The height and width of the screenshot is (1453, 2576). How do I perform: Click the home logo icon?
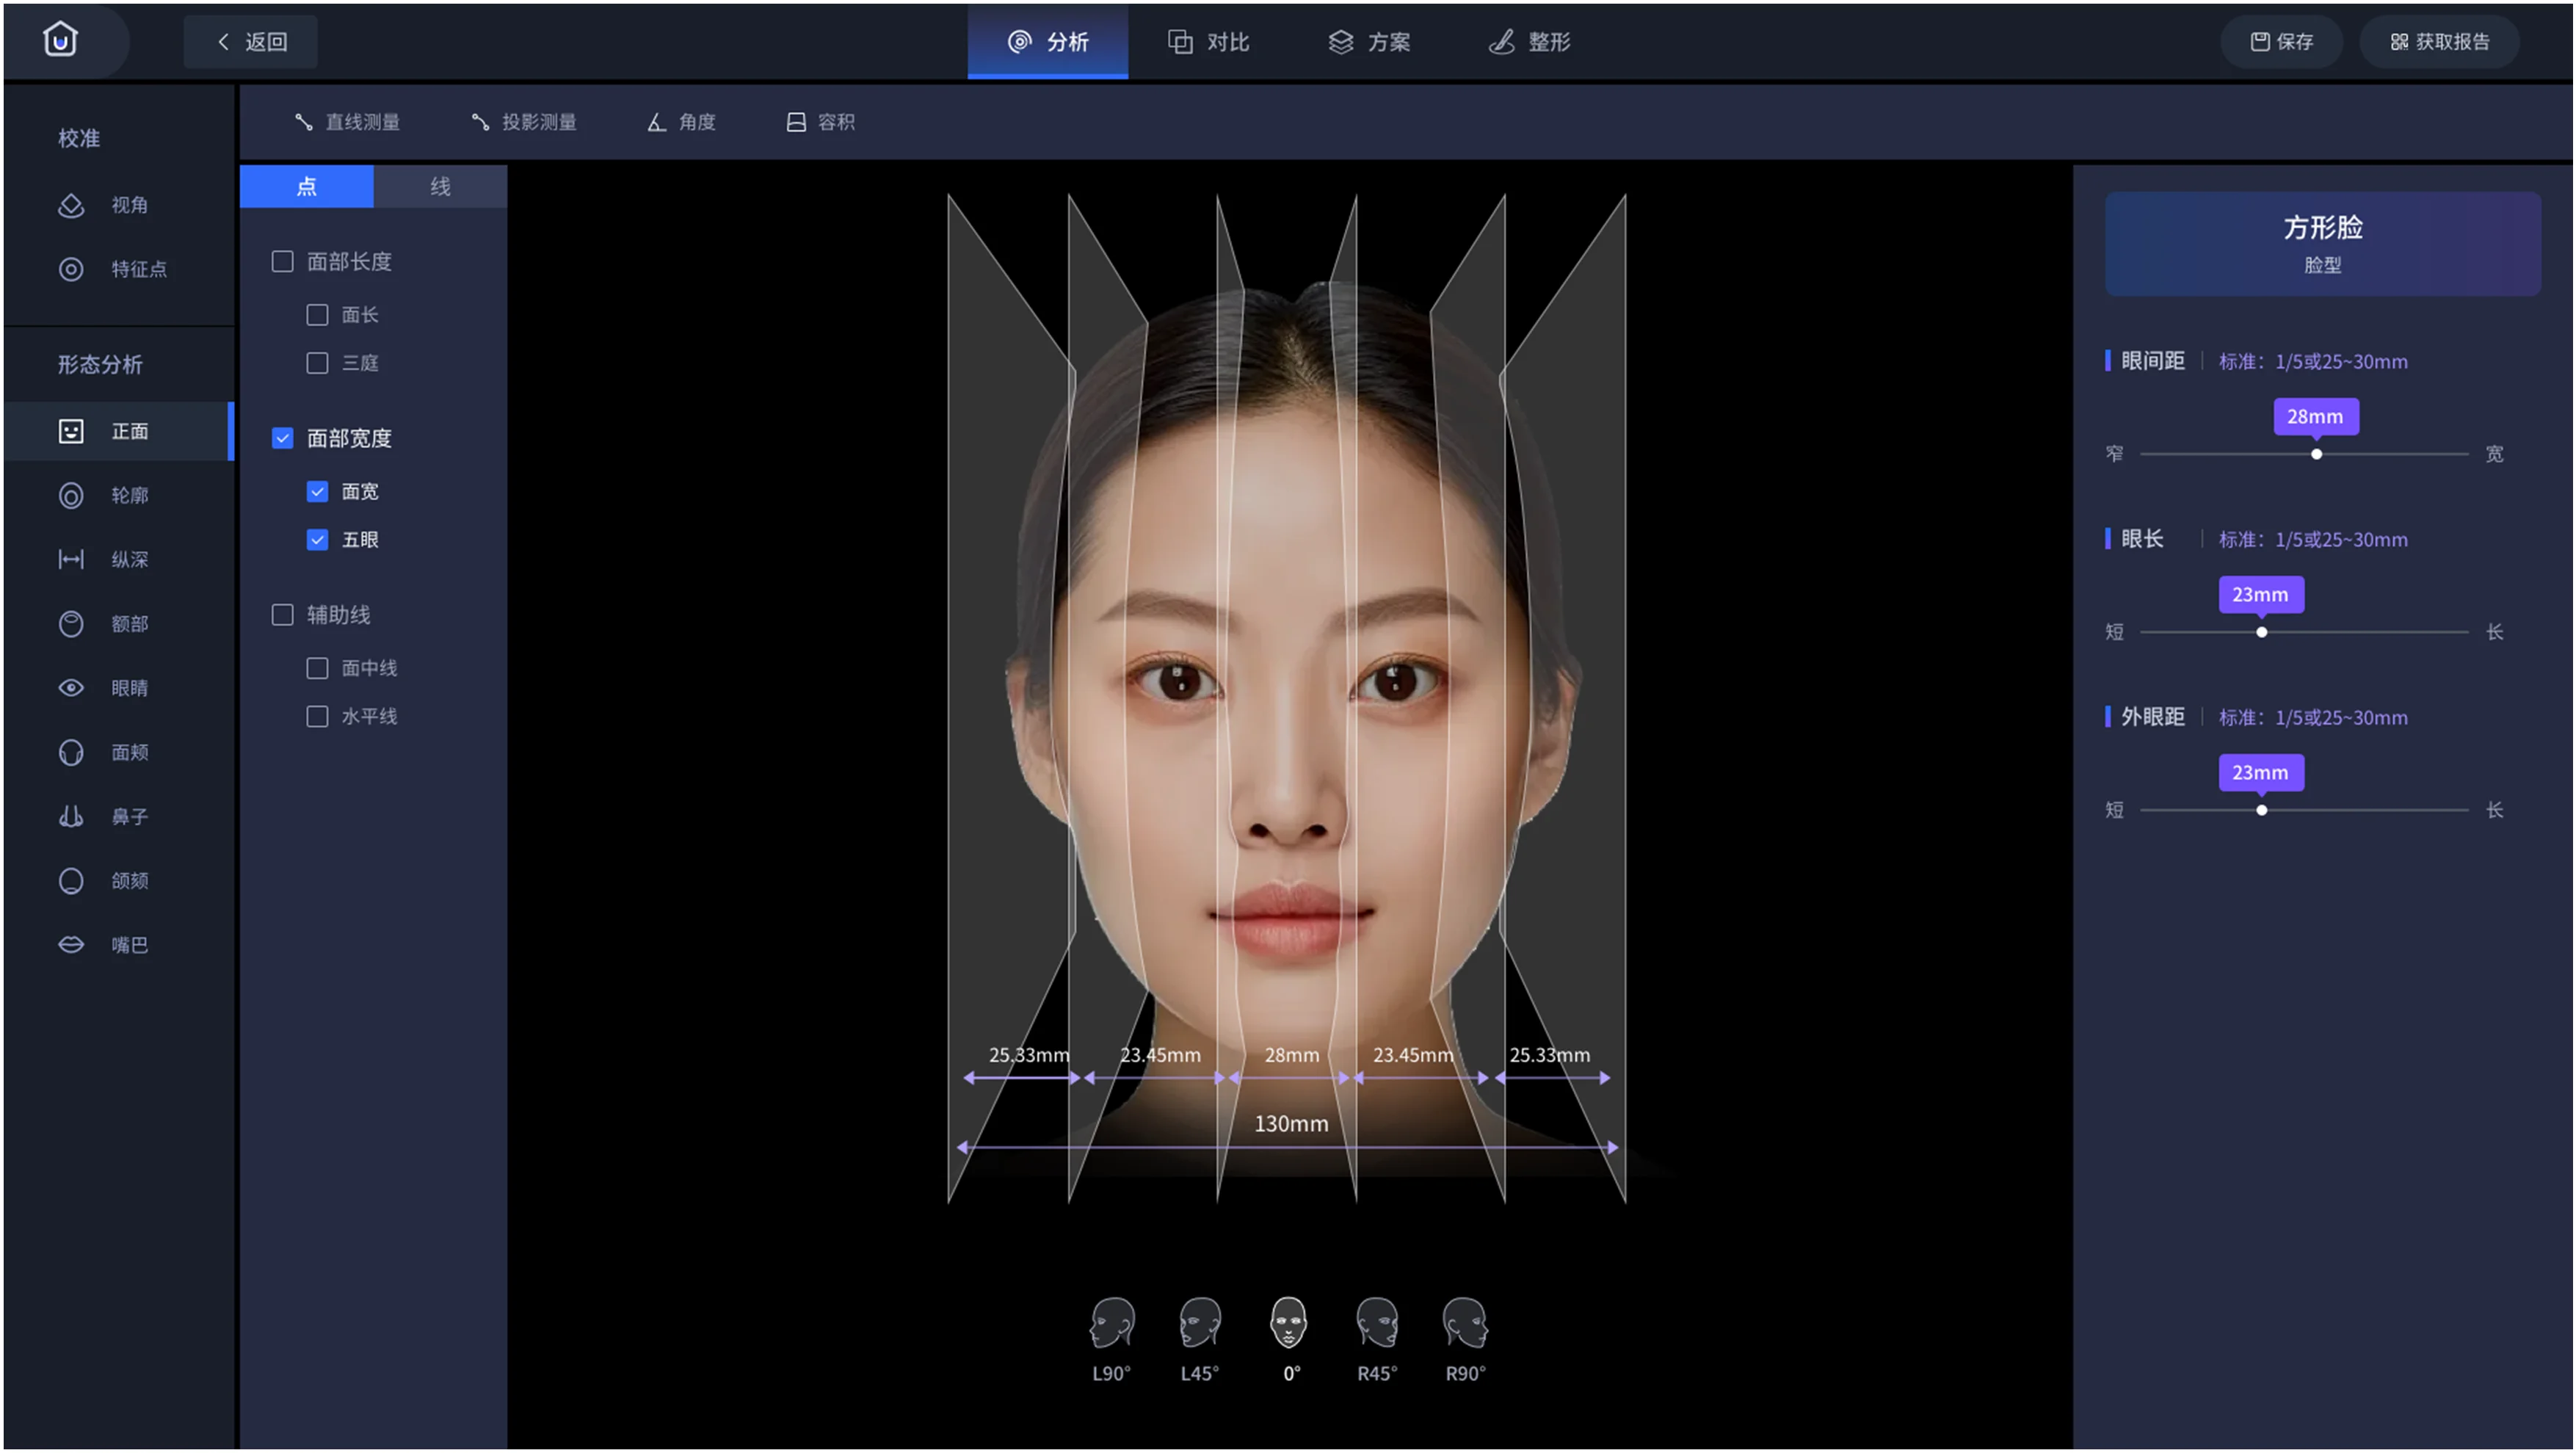click(60, 40)
